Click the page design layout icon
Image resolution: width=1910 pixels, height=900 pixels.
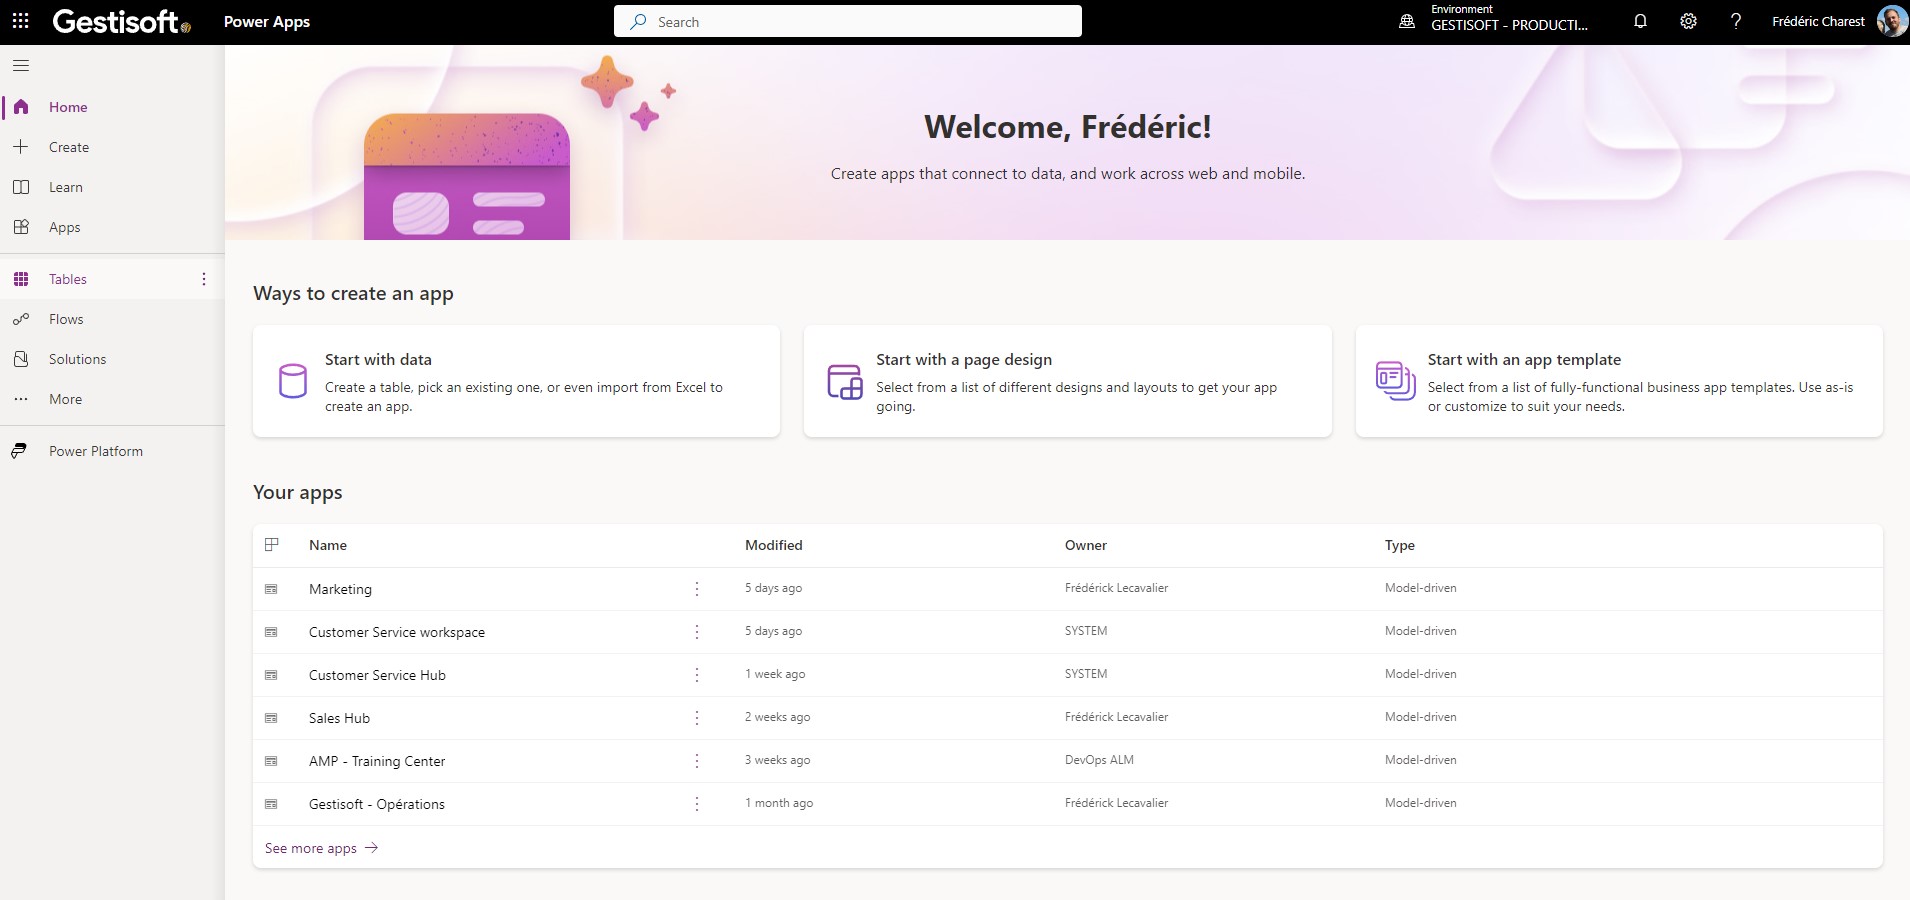click(845, 382)
